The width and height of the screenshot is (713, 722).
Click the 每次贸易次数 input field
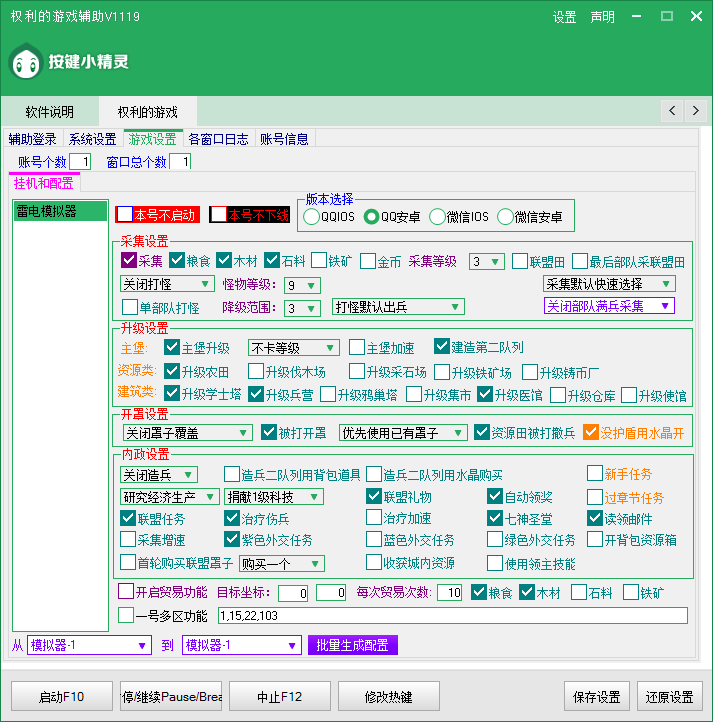coord(450,593)
